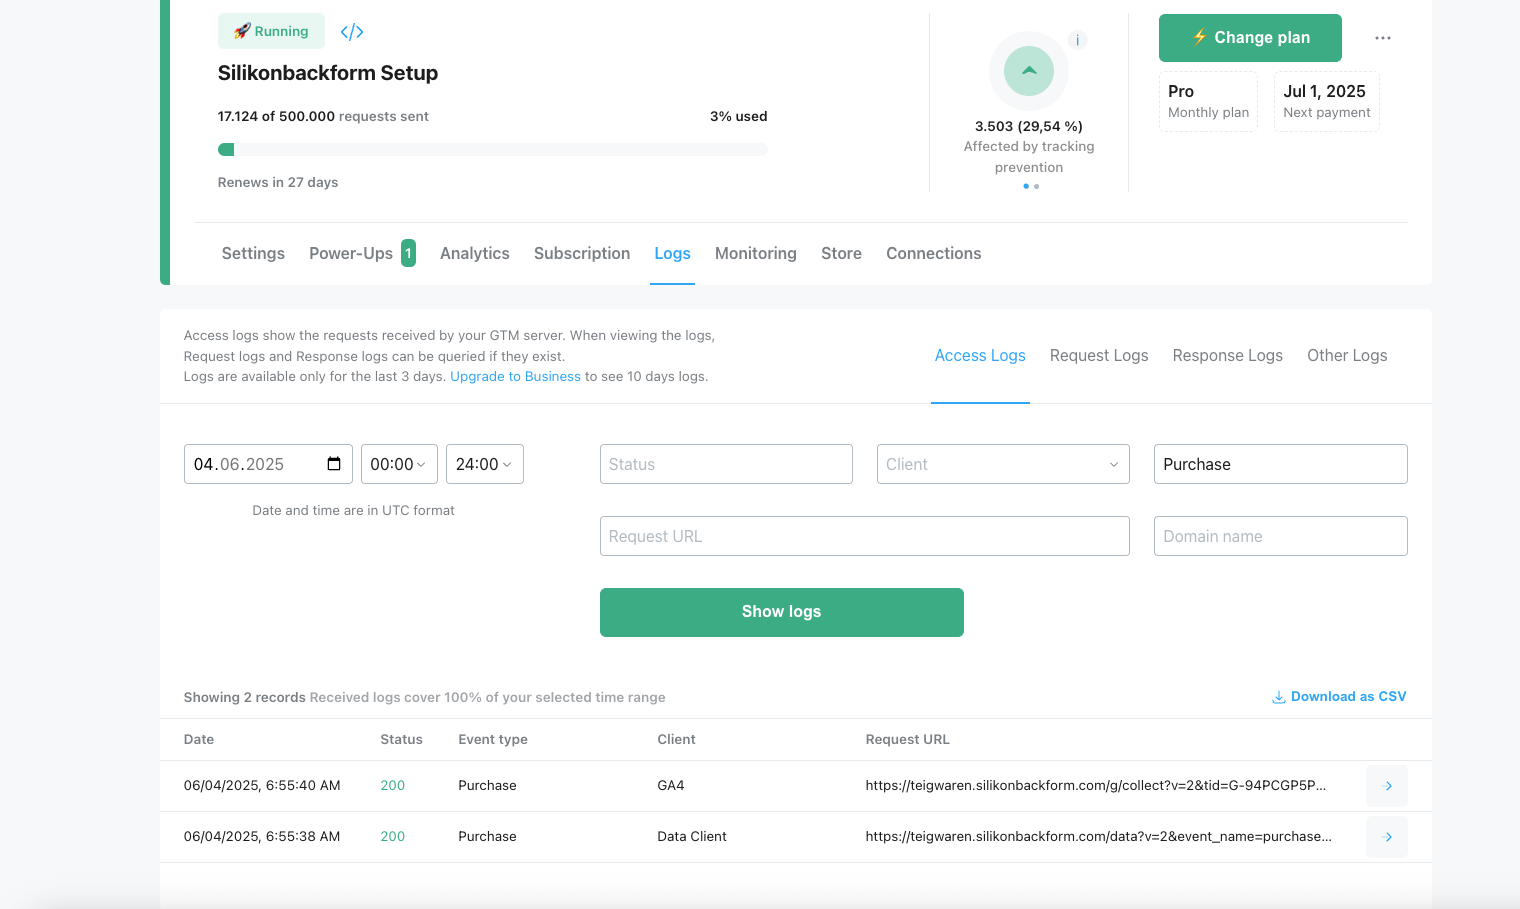This screenshot has height=909, width=1520.
Task: Click the info icon near tracking circle
Action: (1077, 40)
